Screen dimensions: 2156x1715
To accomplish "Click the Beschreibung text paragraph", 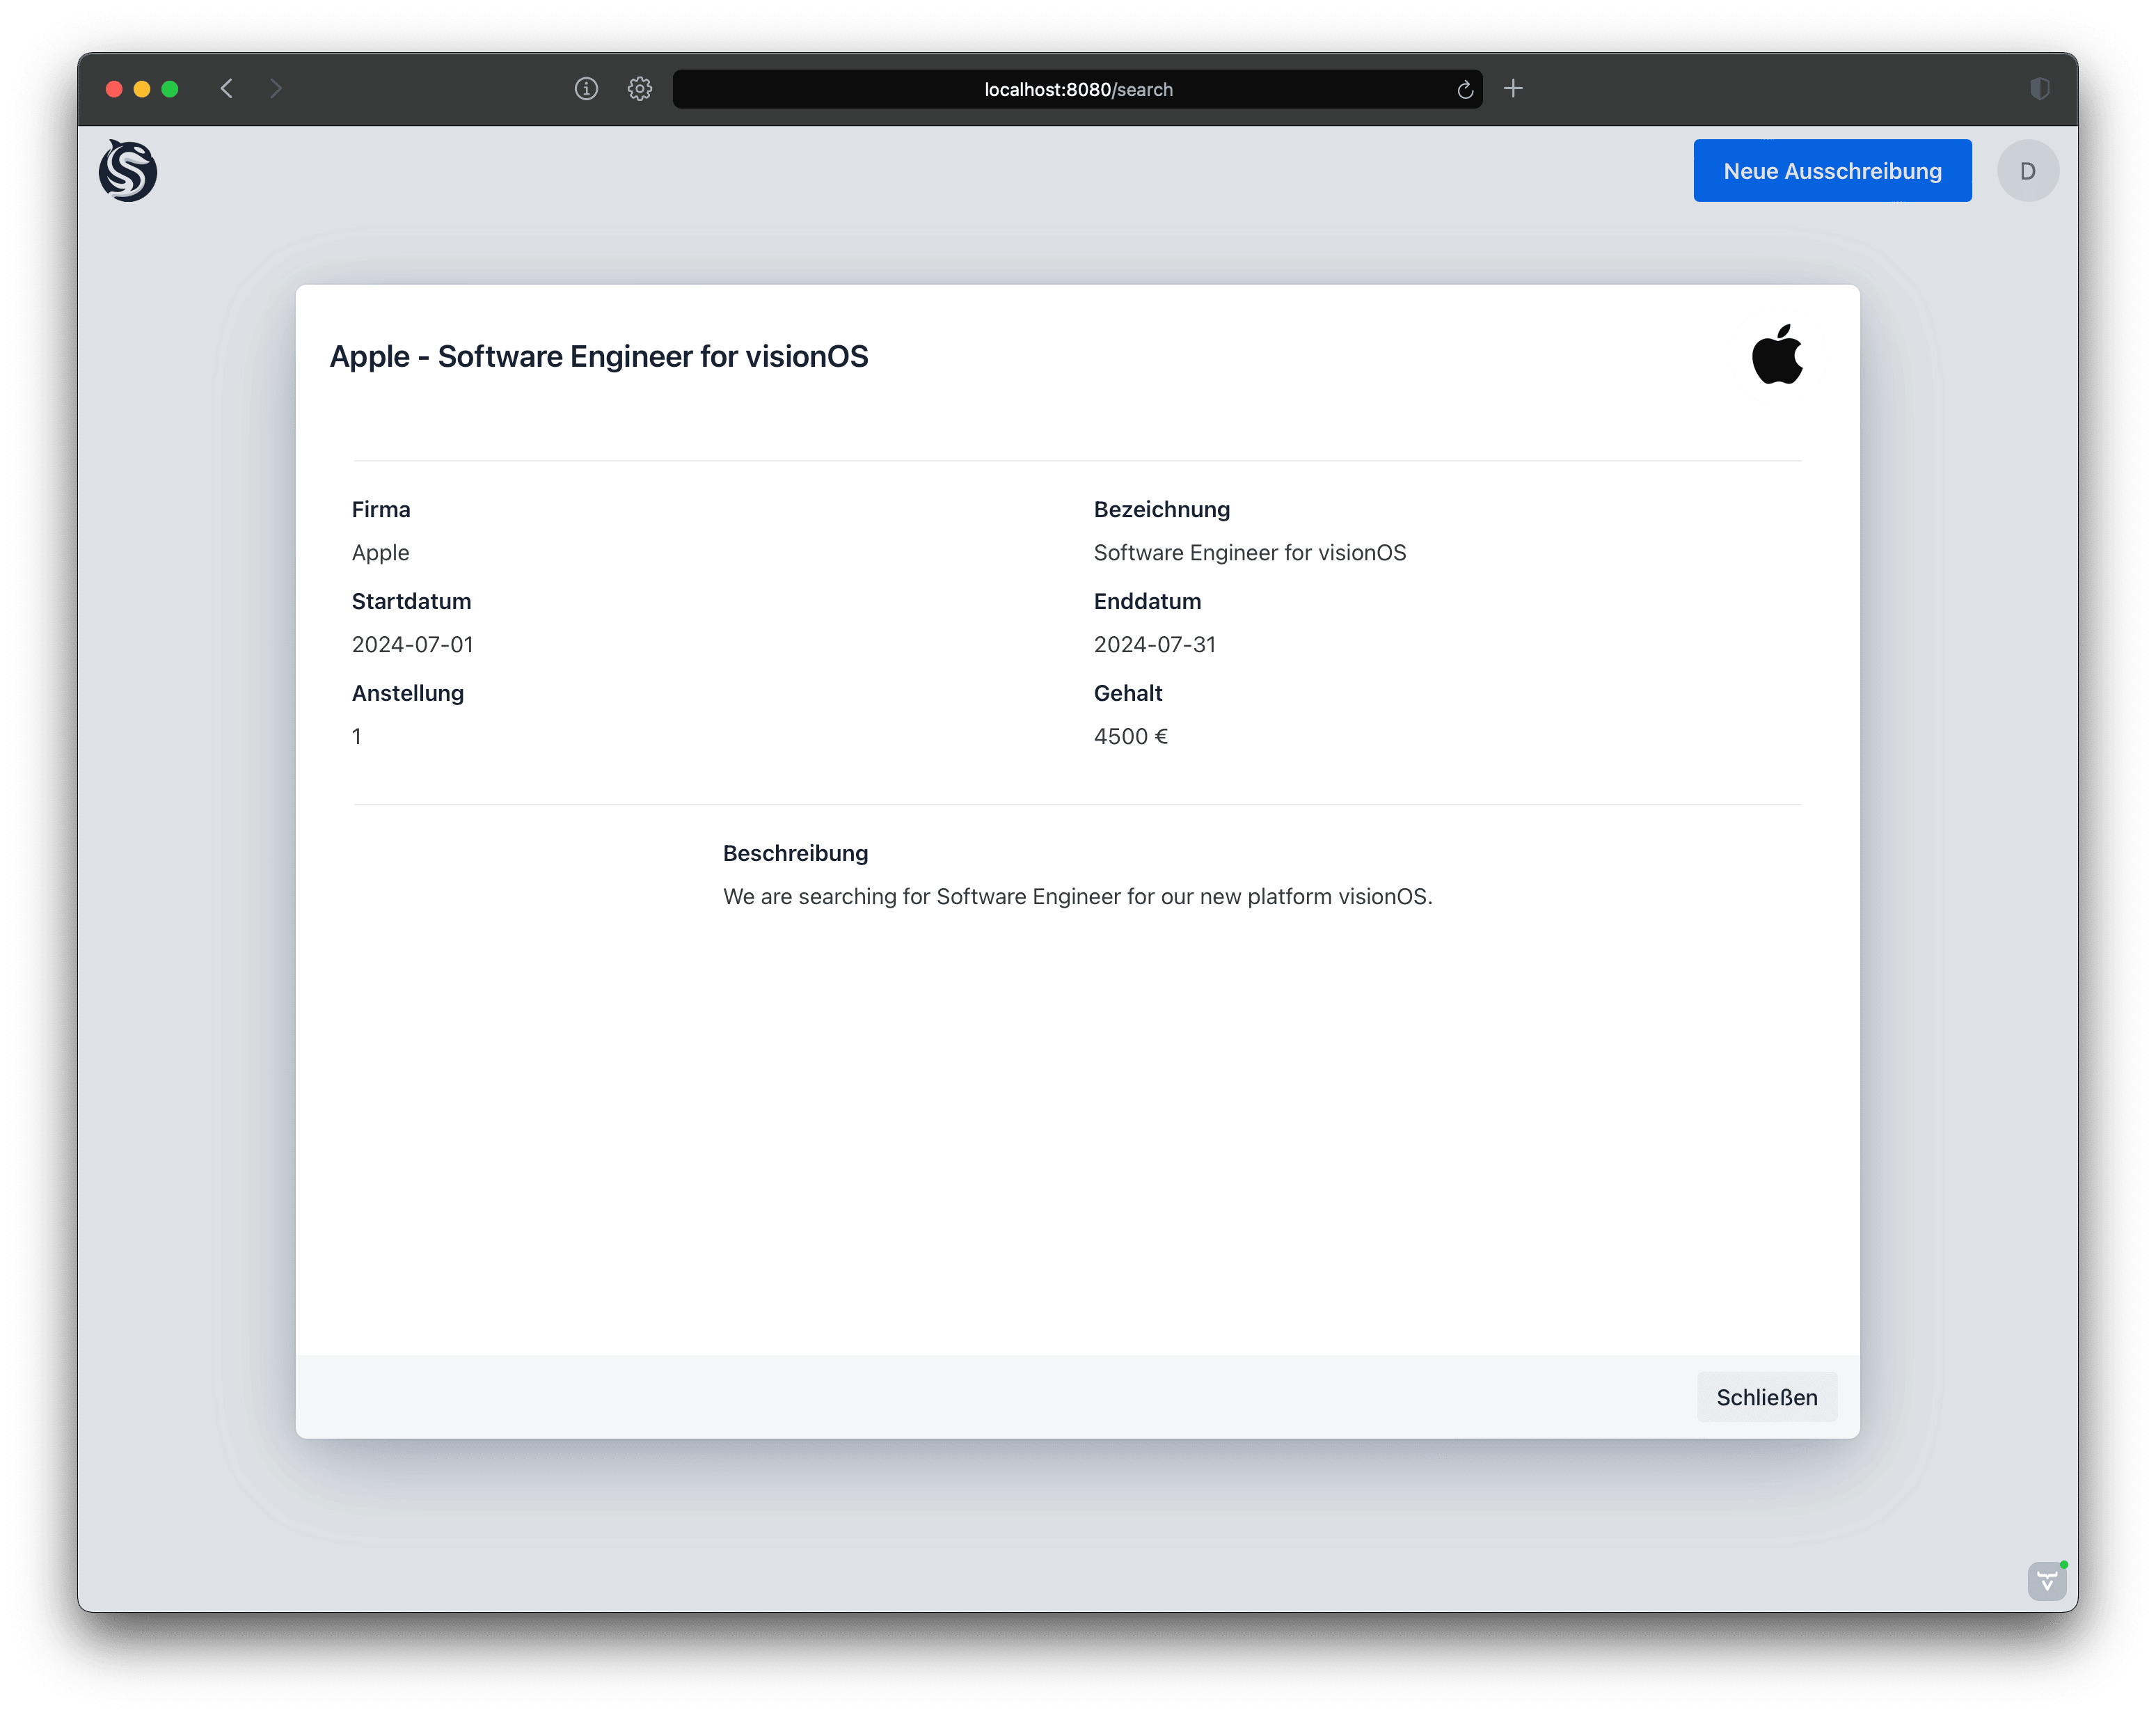I will [x=1077, y=897].
